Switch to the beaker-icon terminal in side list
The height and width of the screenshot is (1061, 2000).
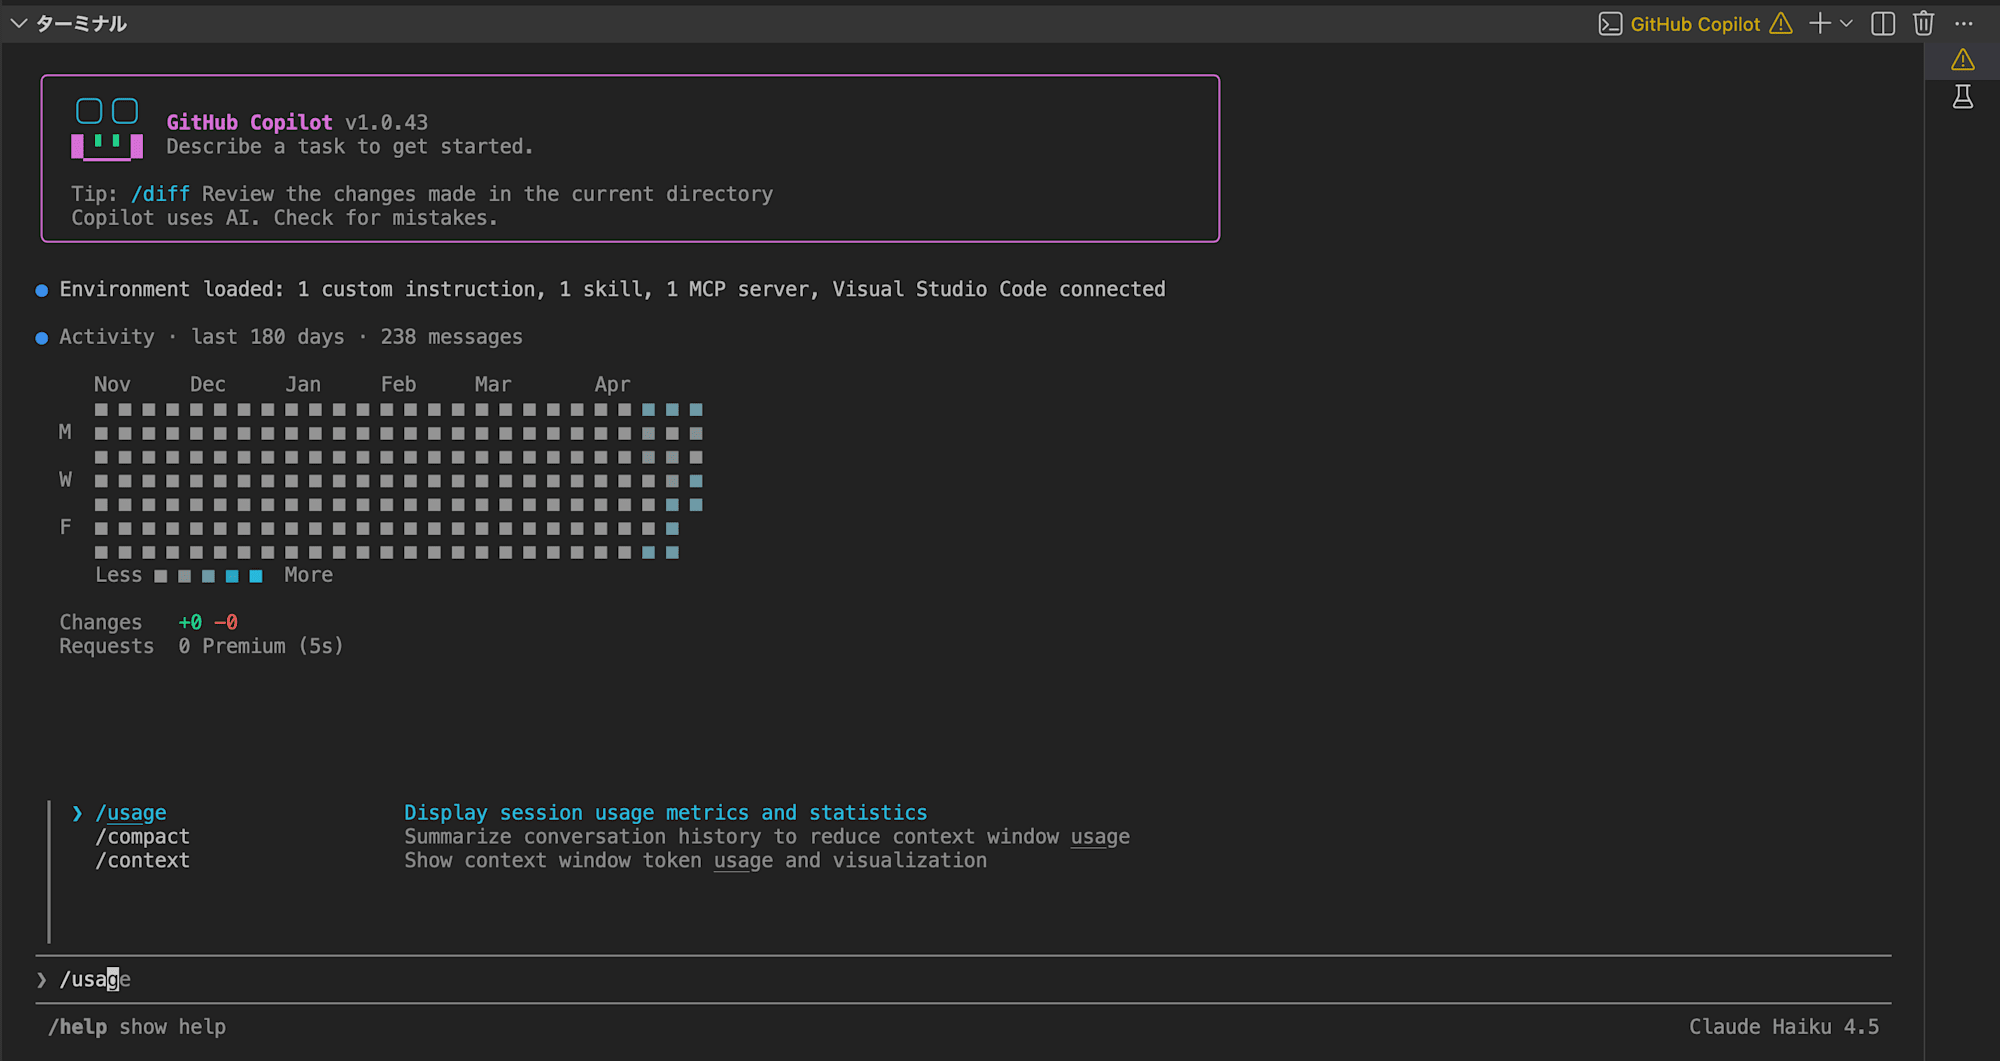point(1963,97)
